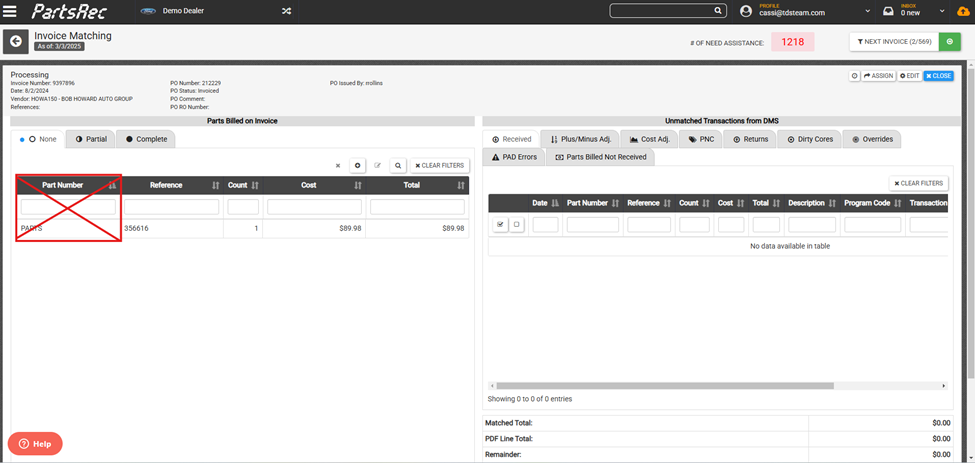Open the Help chat button
This screenshot has height=463, width=975.
click(x=35, y=444)
